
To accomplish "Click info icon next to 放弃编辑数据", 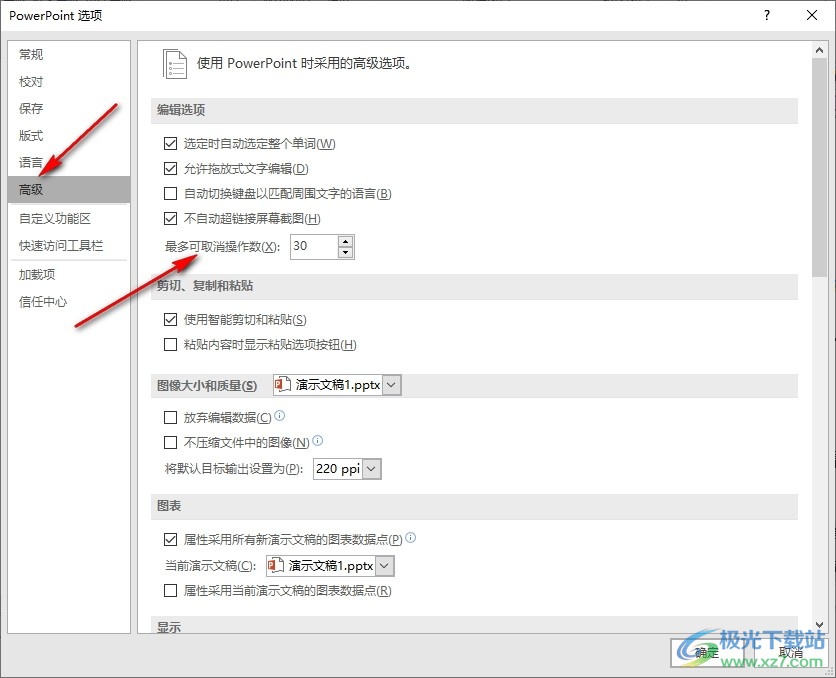I will 279,415.
